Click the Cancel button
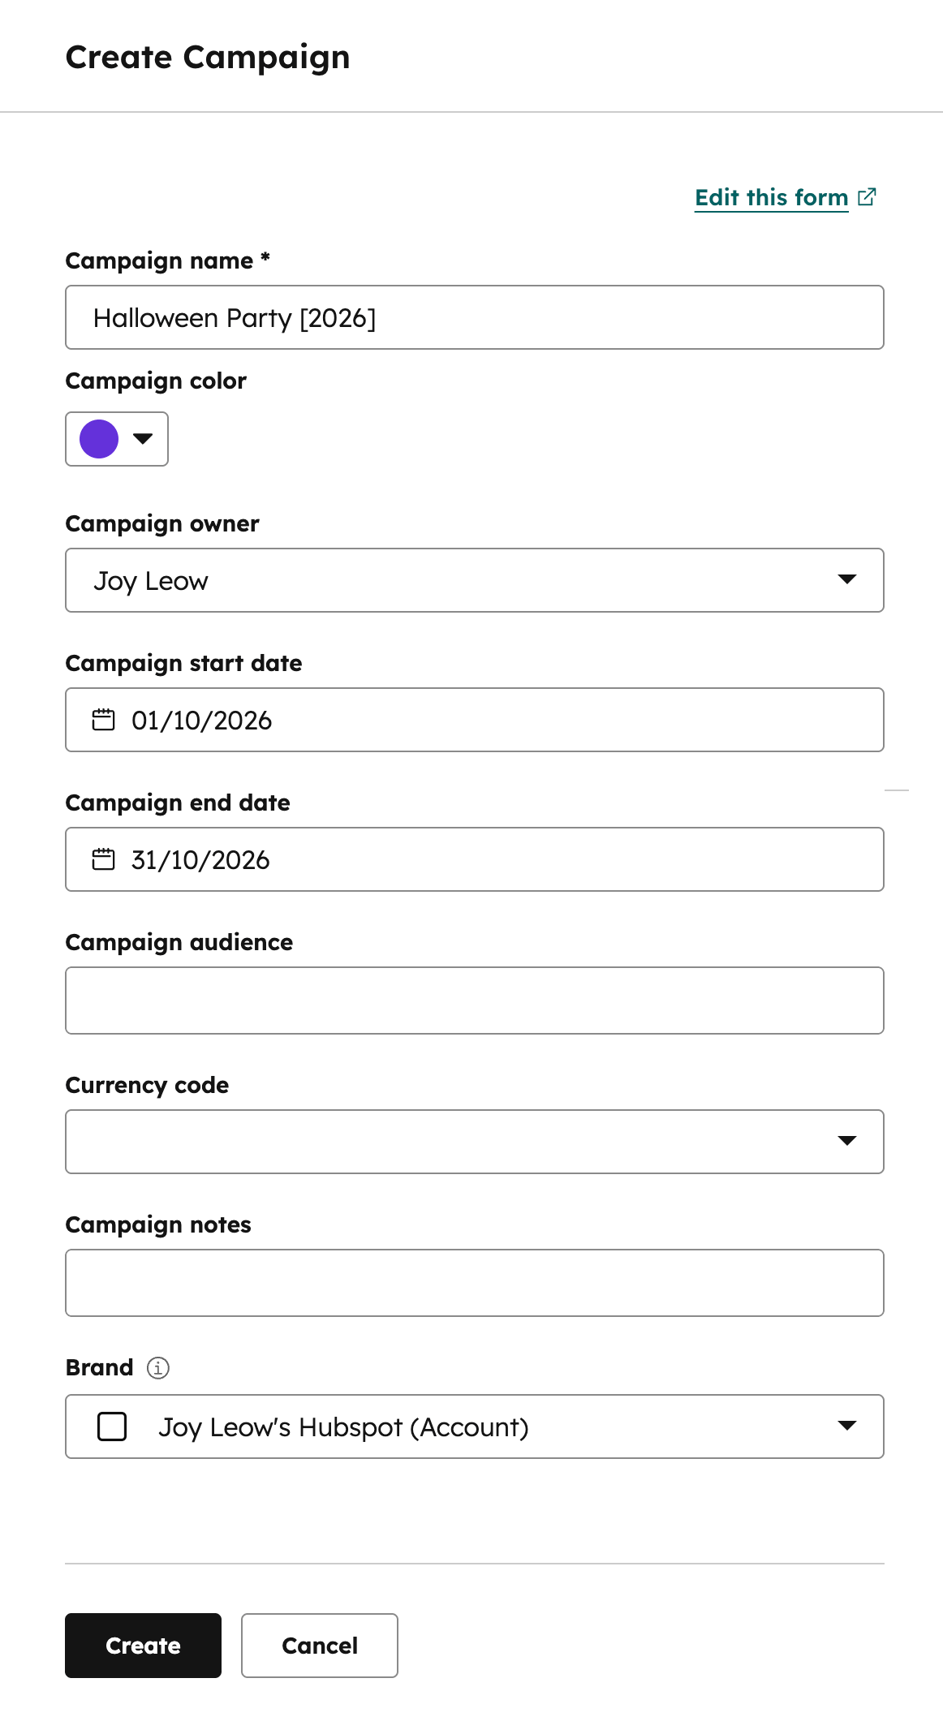This screenshot has height=1717, width=943. tap(319, 1645)
